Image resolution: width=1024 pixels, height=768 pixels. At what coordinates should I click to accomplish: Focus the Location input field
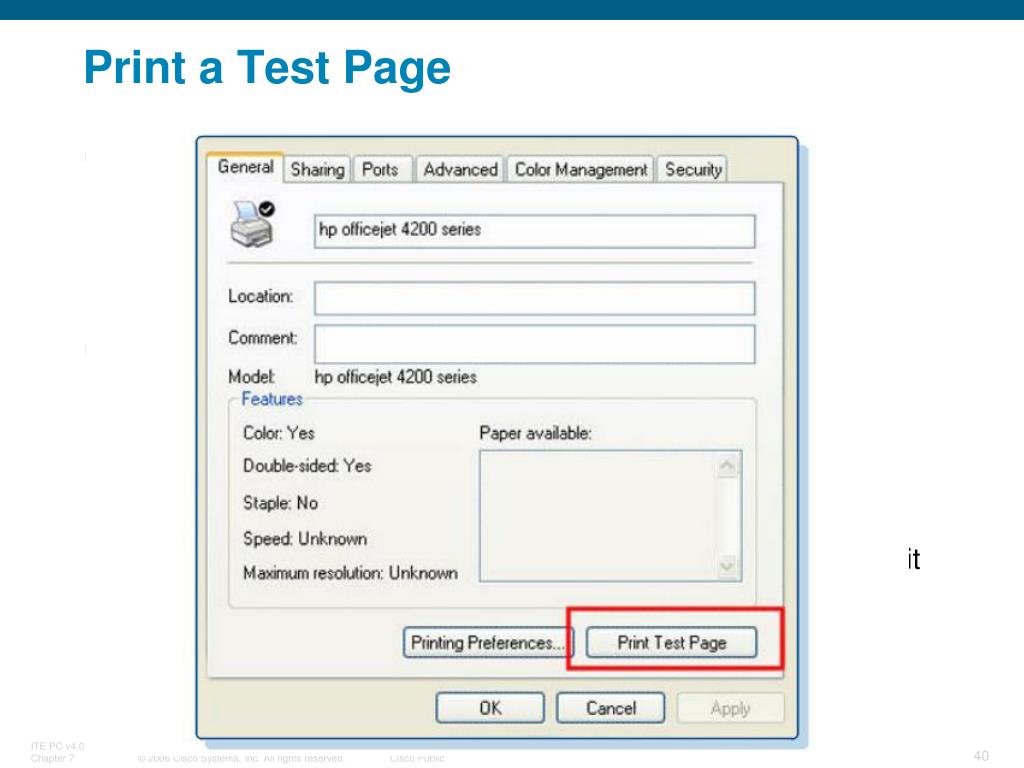pos(535,298)
